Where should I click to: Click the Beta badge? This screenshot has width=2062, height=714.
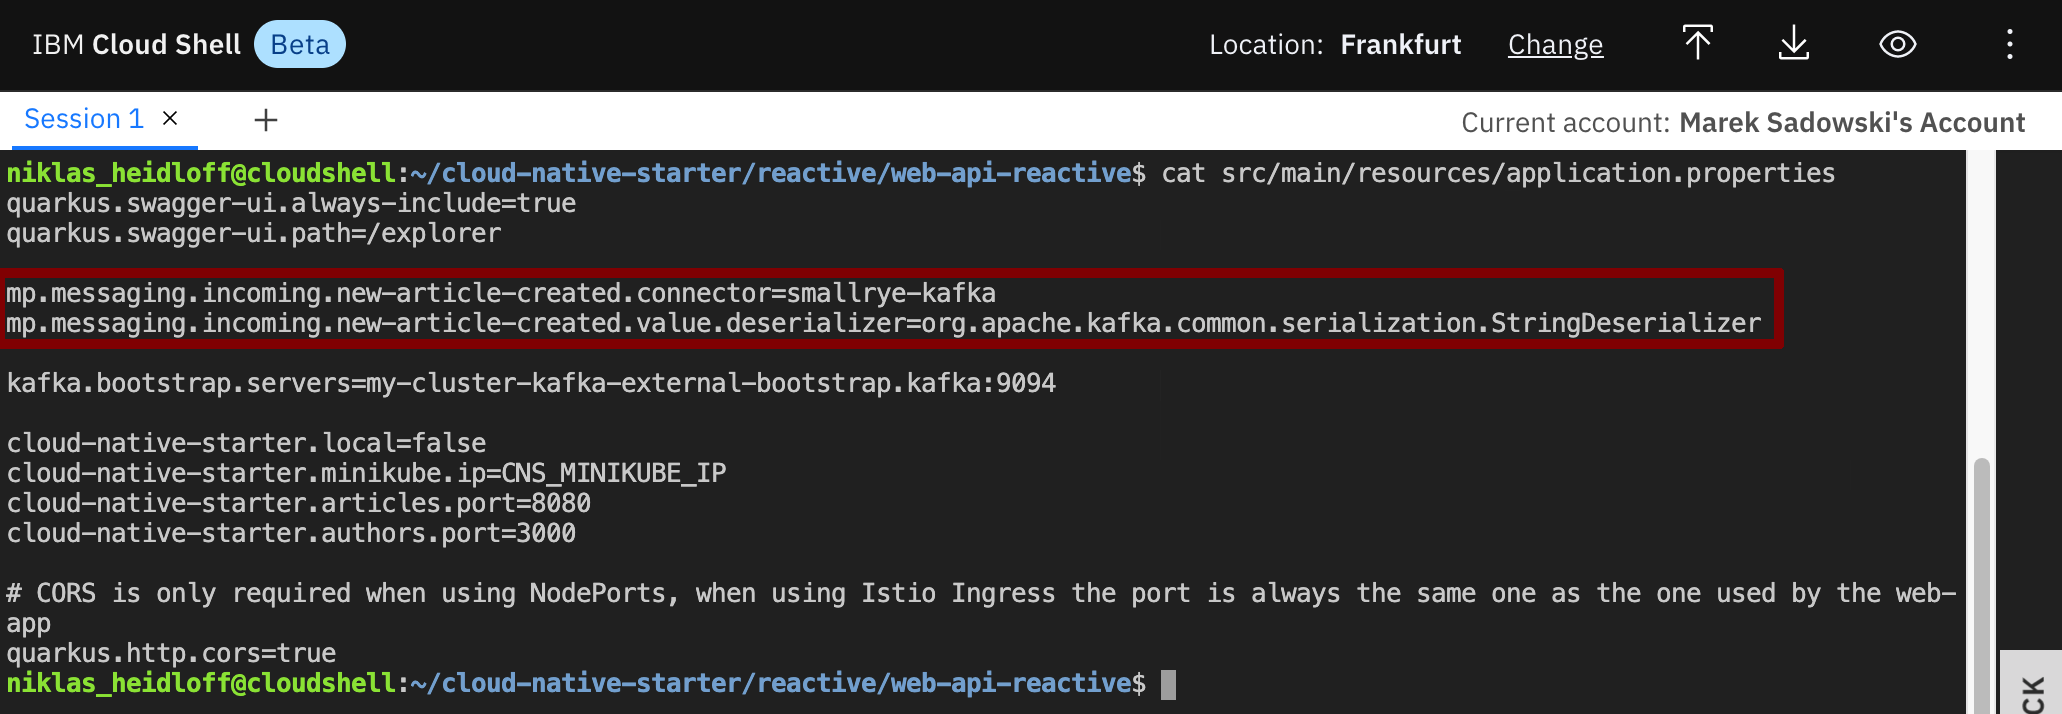(x=300, y=45)
